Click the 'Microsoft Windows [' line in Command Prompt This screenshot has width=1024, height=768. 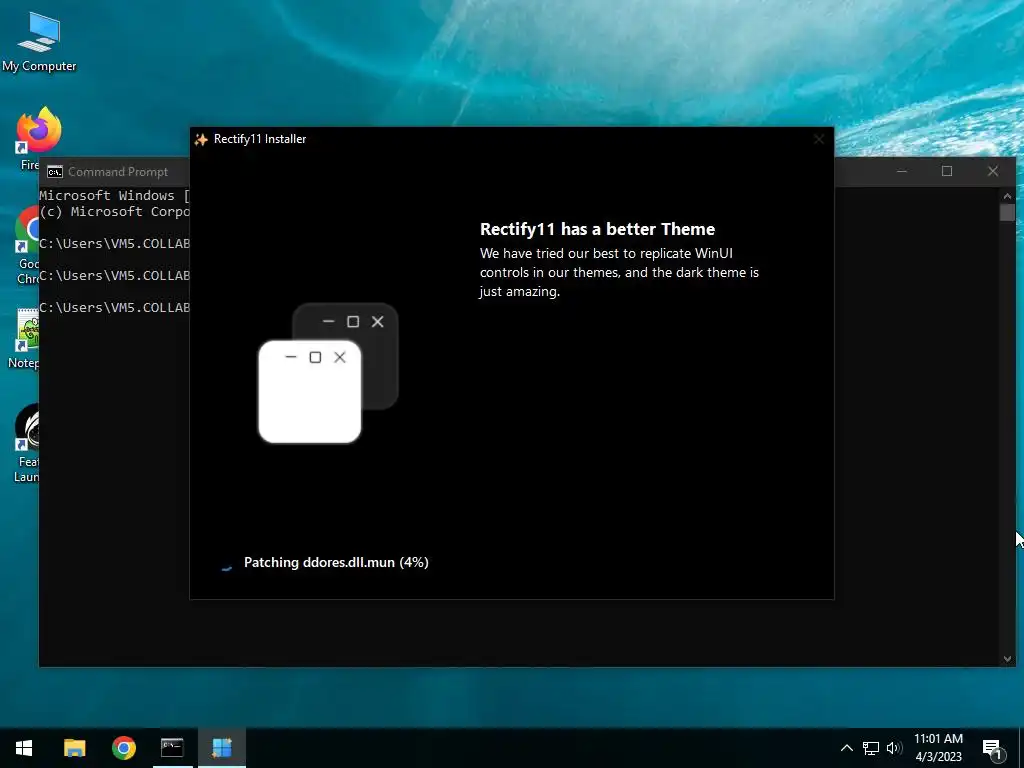114,195
